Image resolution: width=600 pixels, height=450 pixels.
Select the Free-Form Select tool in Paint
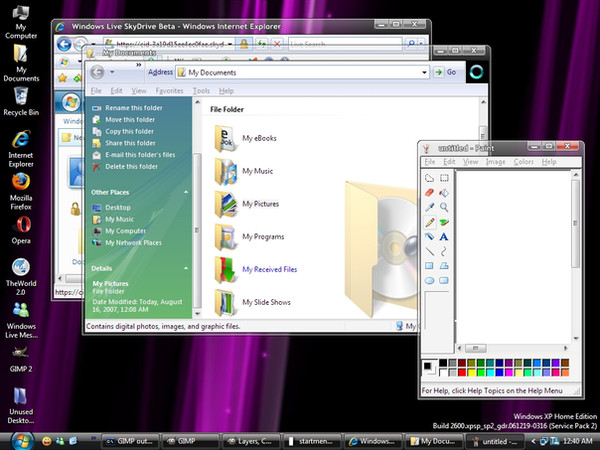tap(429, 178)
